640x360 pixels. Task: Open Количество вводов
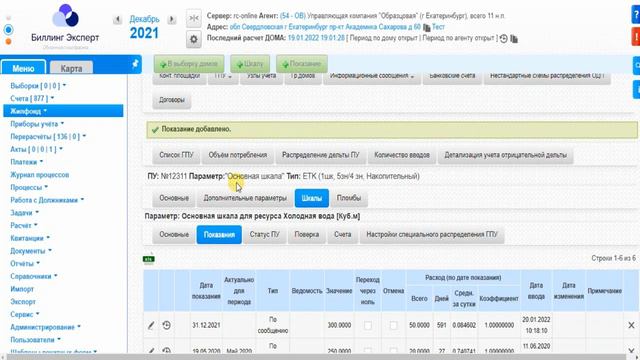[402, 155]
